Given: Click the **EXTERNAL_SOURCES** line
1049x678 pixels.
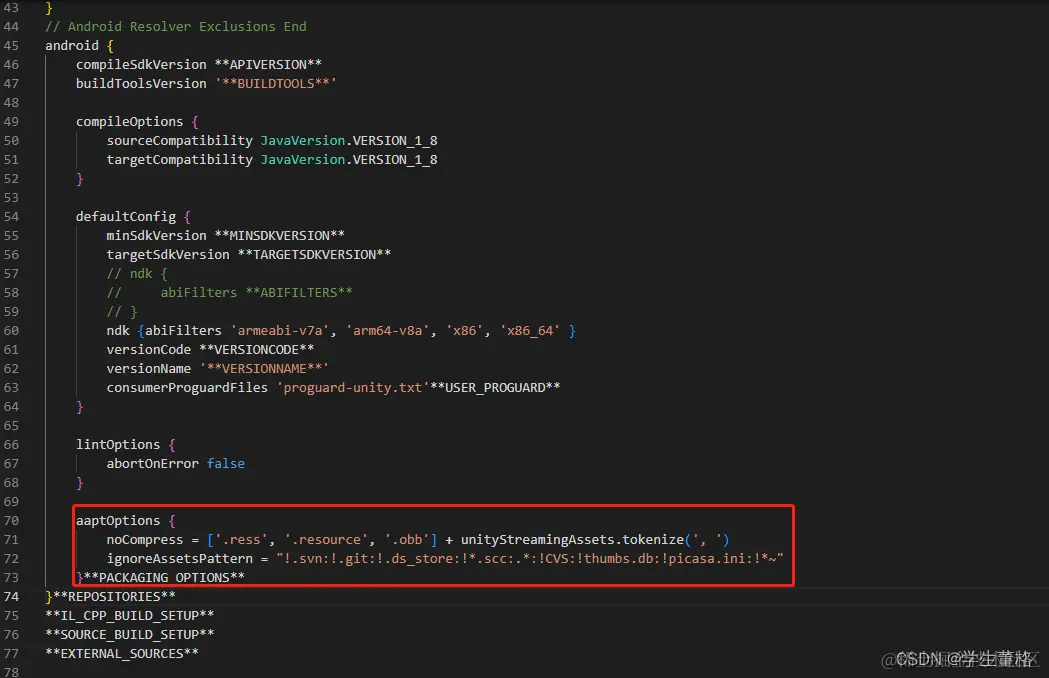Looking at the screenshot, I should click(x=122, y=653).
